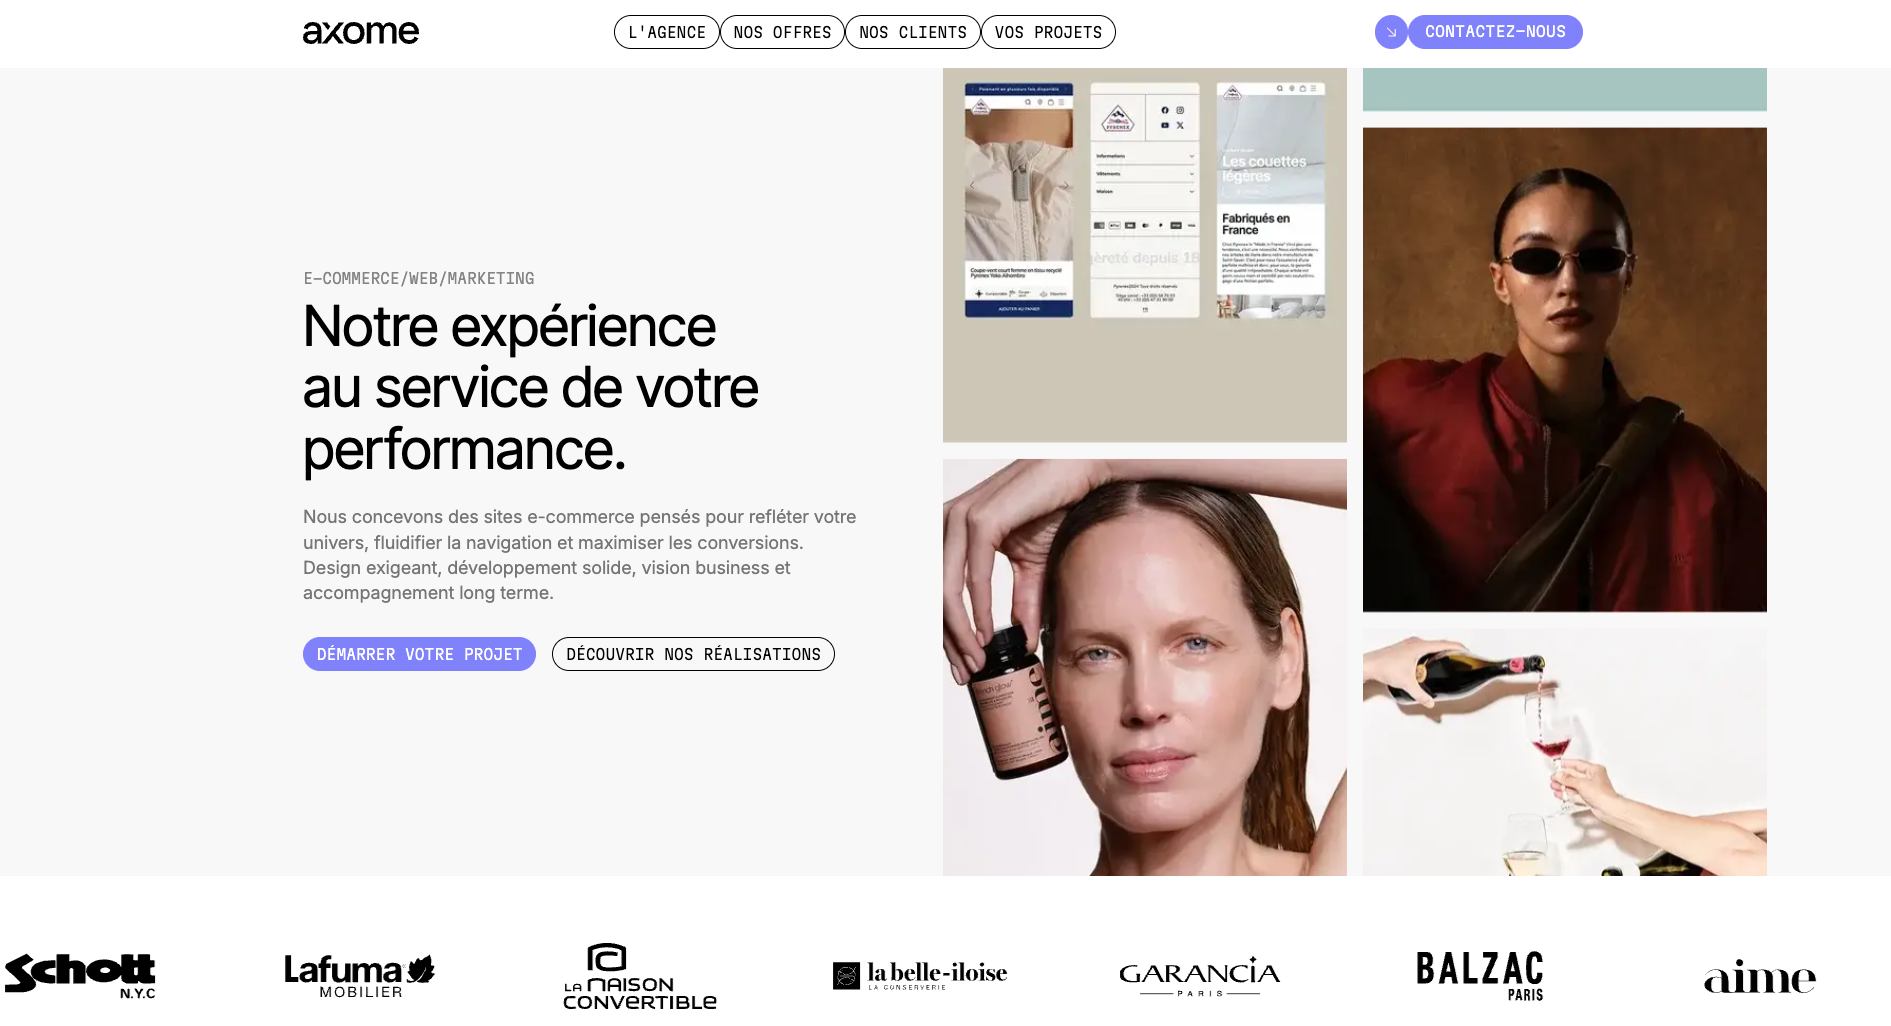Click the purple arrow icon beside Contactez-nous

[x=1391, y=32]
